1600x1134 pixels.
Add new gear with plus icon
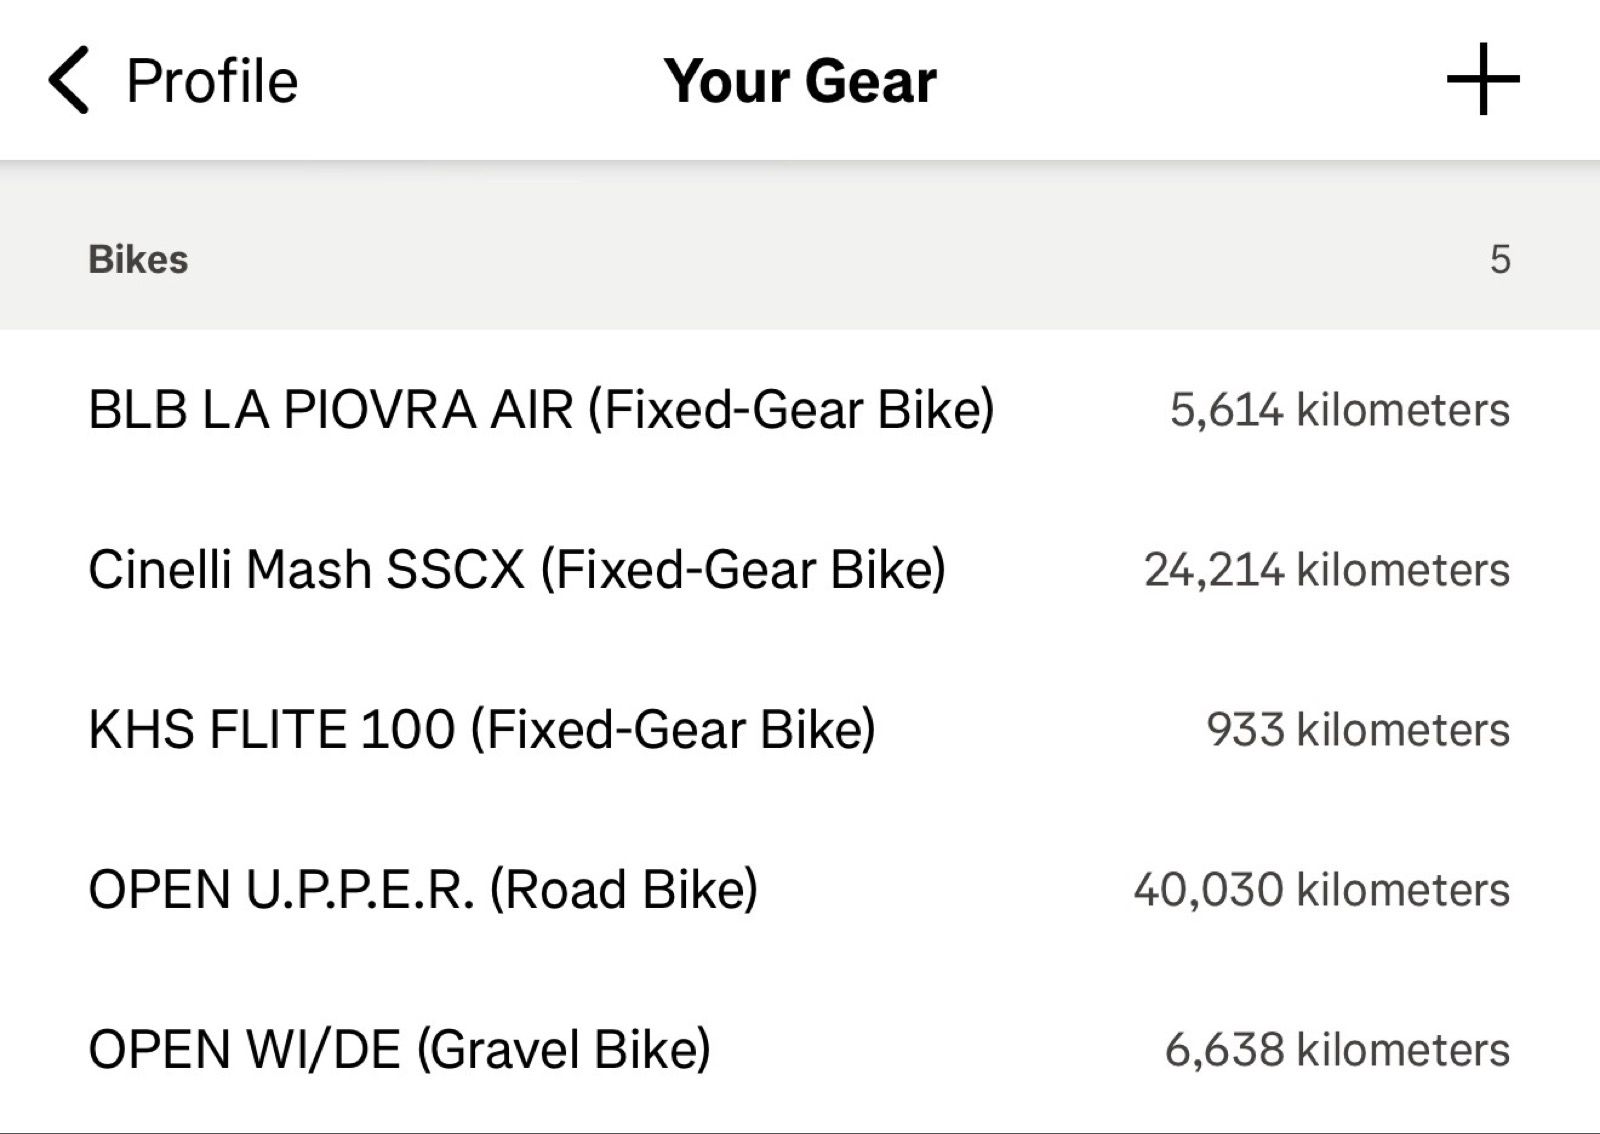pyautogui.click(x=1483, y=79)
